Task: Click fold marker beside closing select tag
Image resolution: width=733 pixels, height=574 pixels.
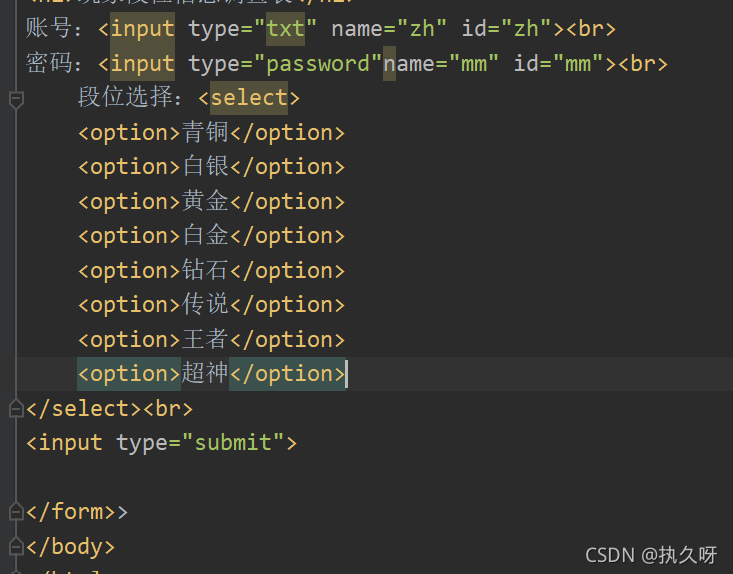Action: pyautogui.click(x=15, y=408)
